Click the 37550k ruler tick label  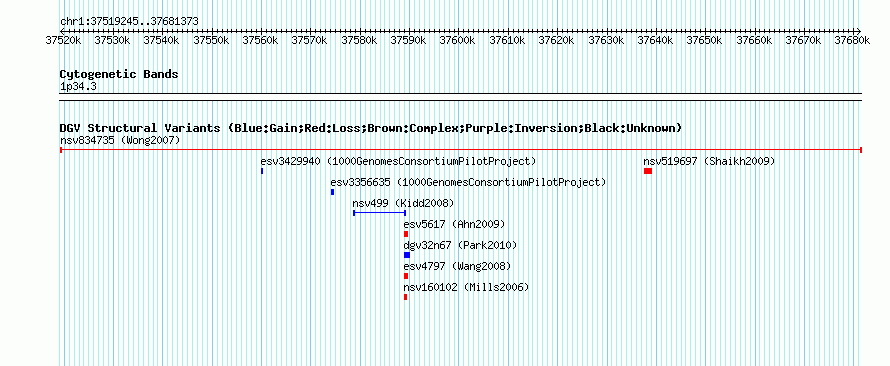tap(212, 40)
